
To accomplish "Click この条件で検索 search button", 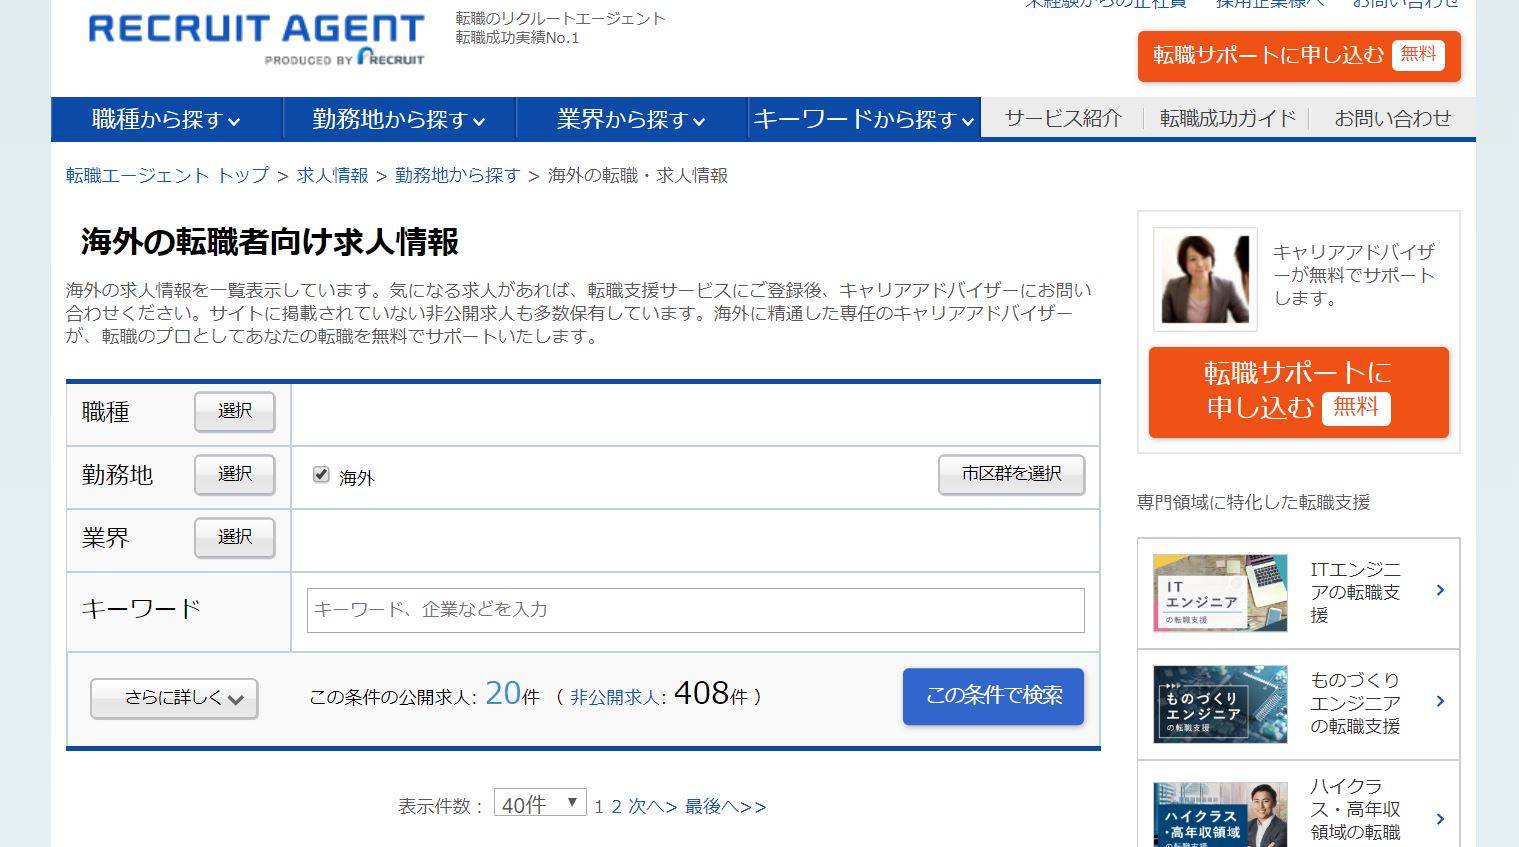I will point(993,696).
